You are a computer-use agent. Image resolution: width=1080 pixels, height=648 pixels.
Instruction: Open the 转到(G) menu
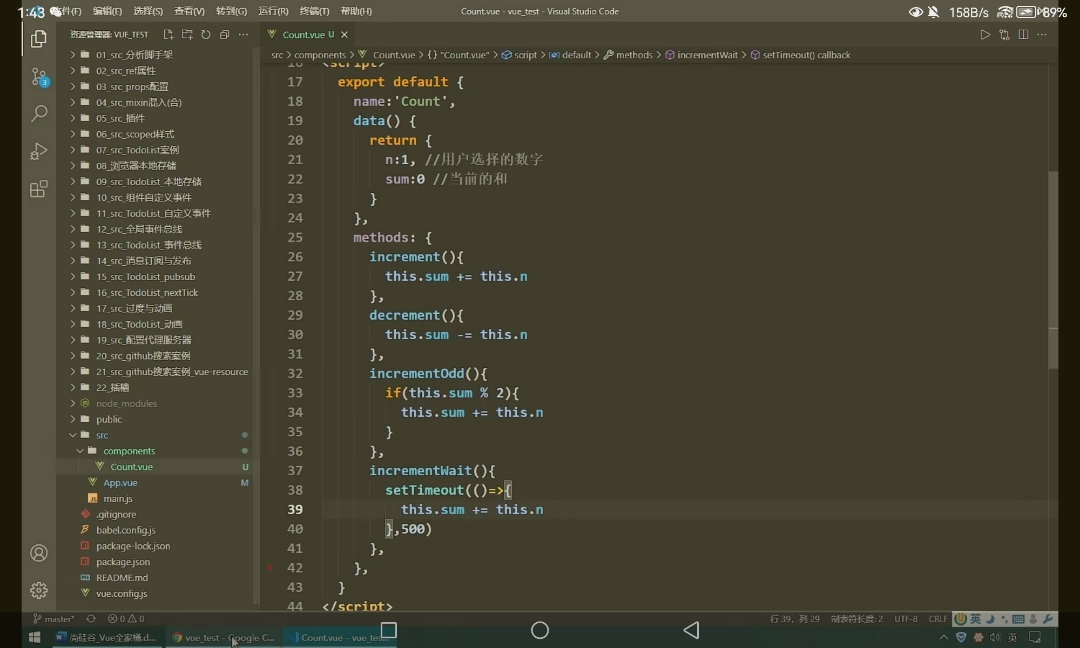pos(231,11)
